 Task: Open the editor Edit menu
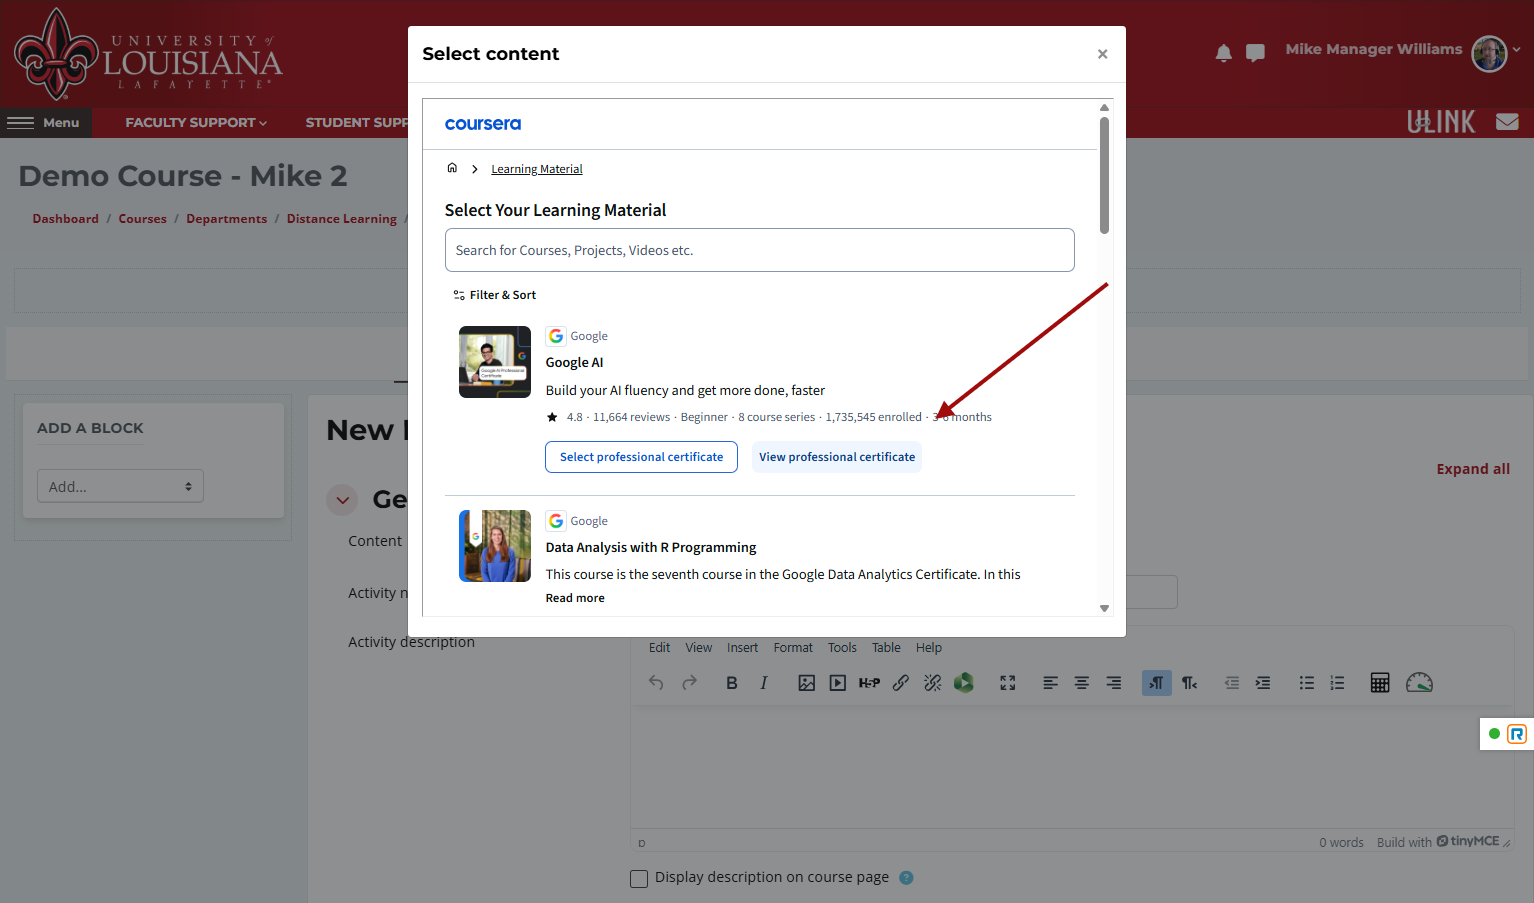coord(659,648)
